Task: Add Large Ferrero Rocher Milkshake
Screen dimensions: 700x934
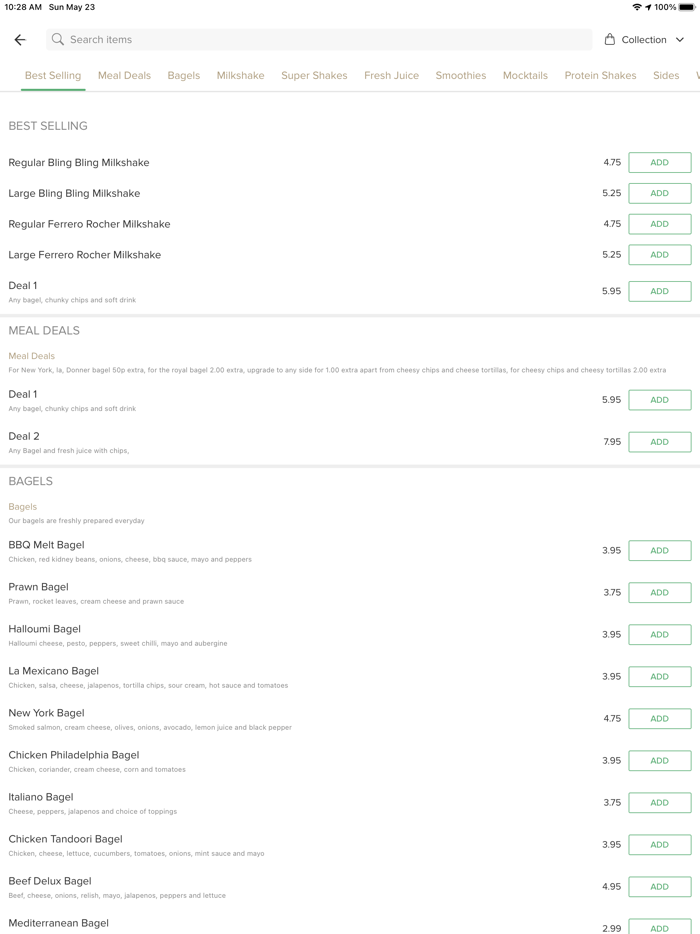Action: [x=659, y=255]
